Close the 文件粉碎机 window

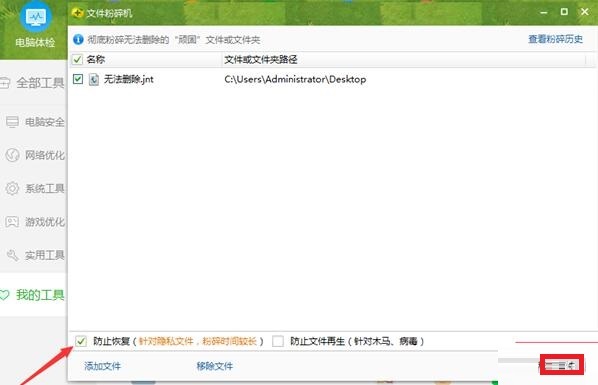point(584,12)
